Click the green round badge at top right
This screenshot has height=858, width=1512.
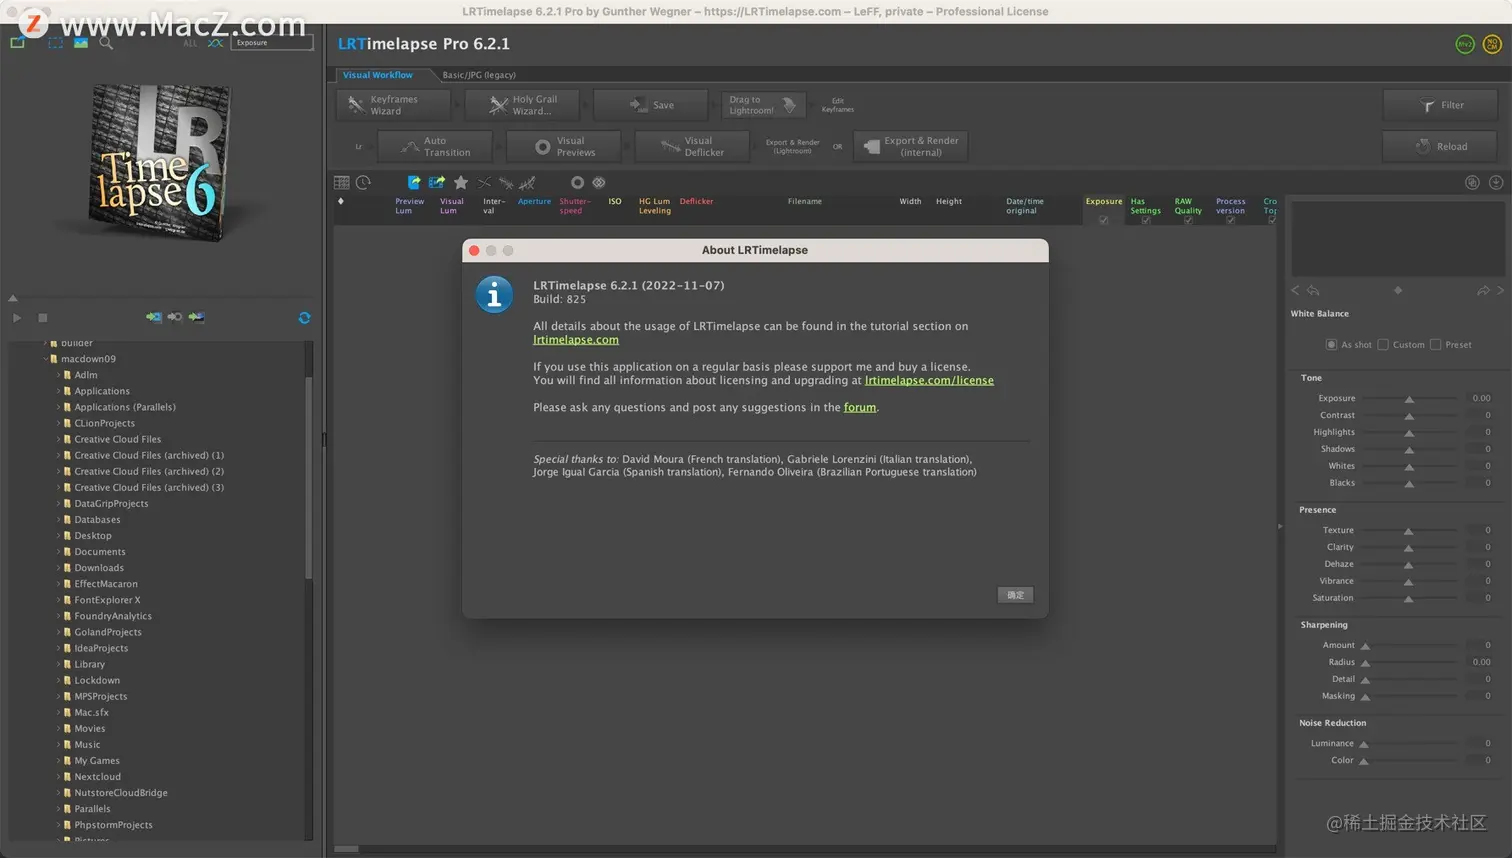pyautogui.click(x=1465, y=44)
